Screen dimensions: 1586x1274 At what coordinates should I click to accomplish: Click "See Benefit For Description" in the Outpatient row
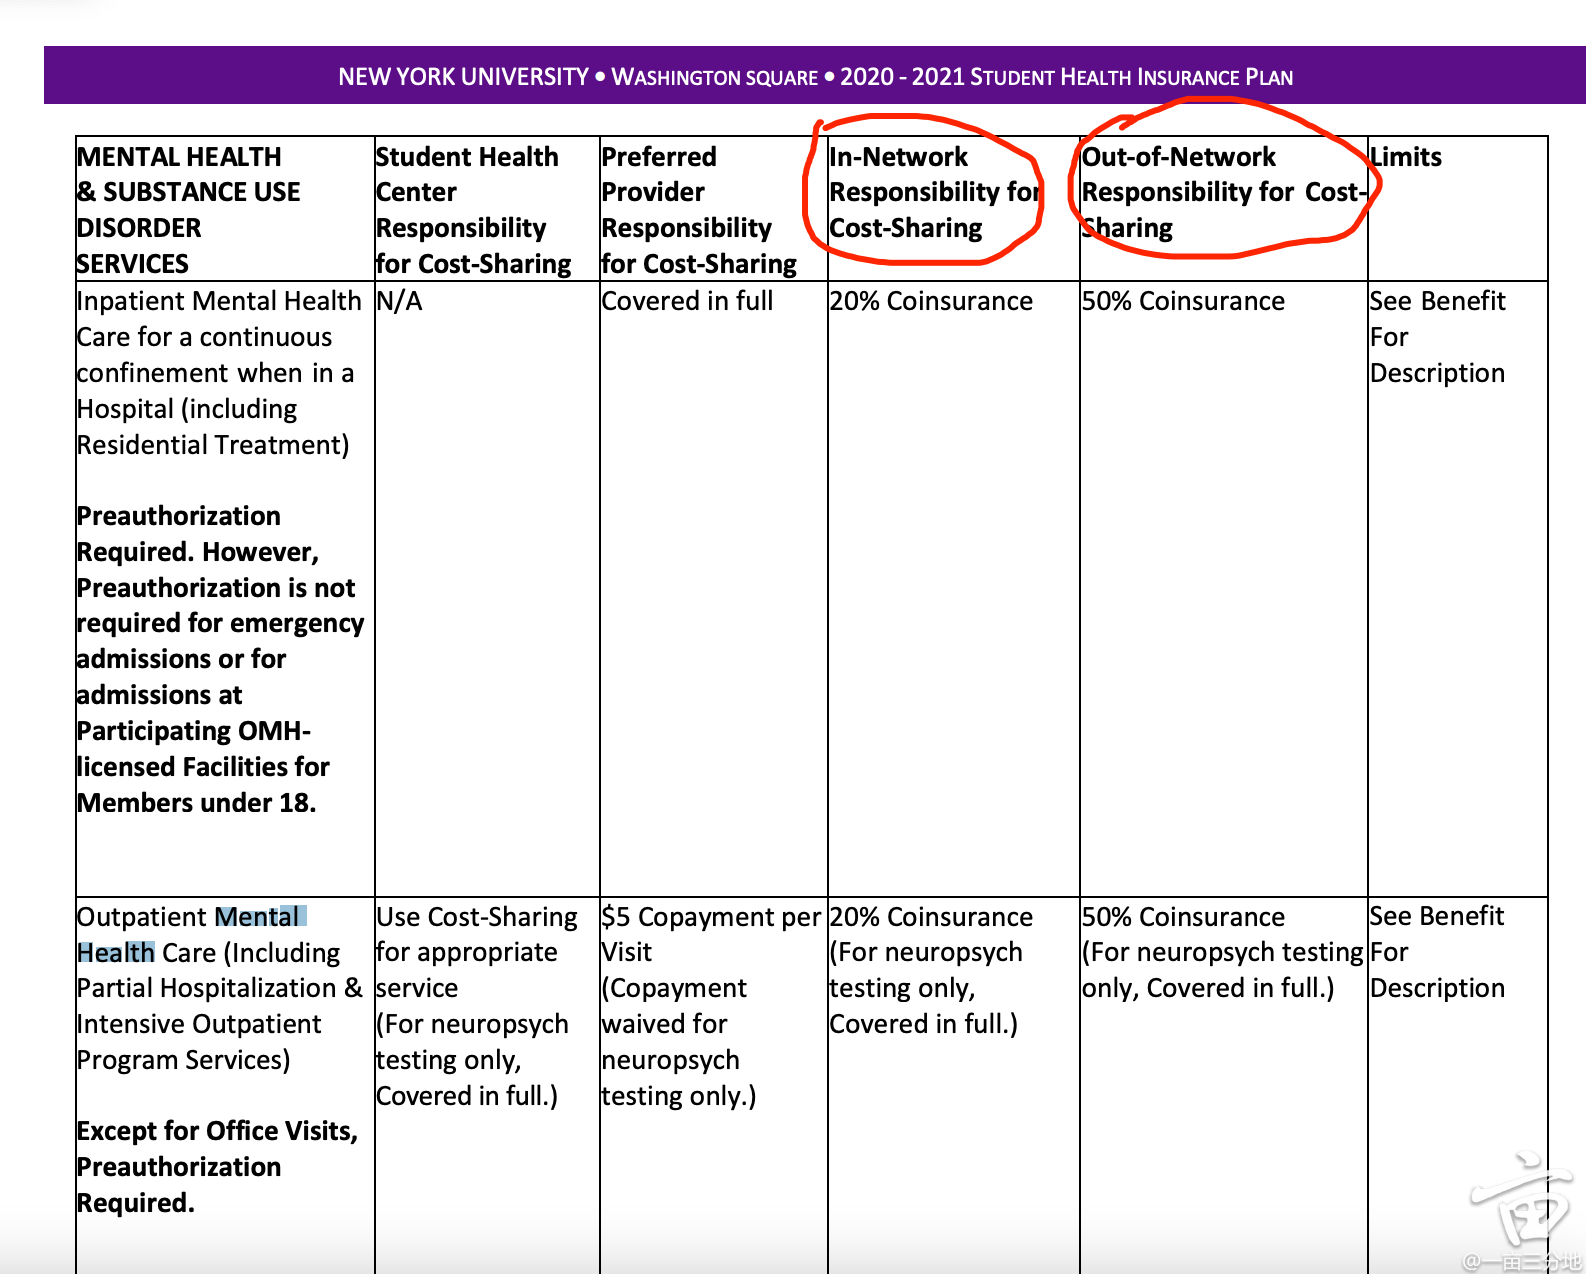[x=1438, y=952]
